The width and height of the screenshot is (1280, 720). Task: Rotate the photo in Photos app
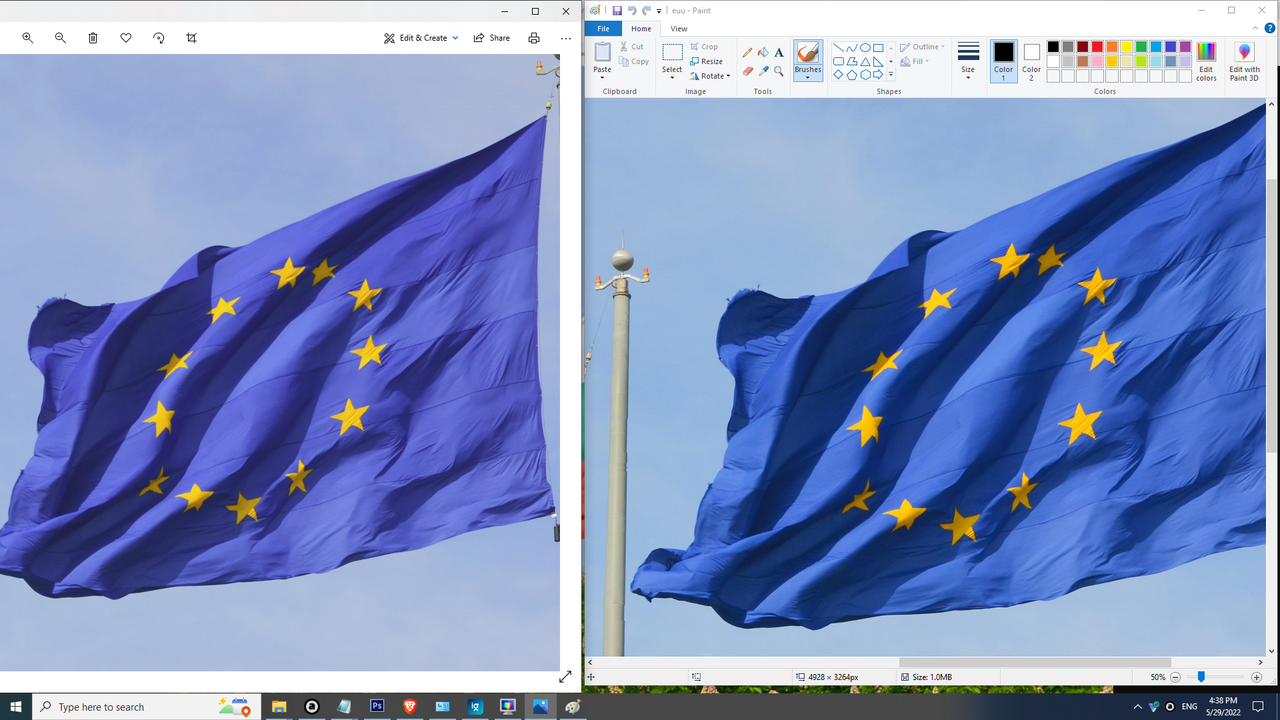coord(158,38)
